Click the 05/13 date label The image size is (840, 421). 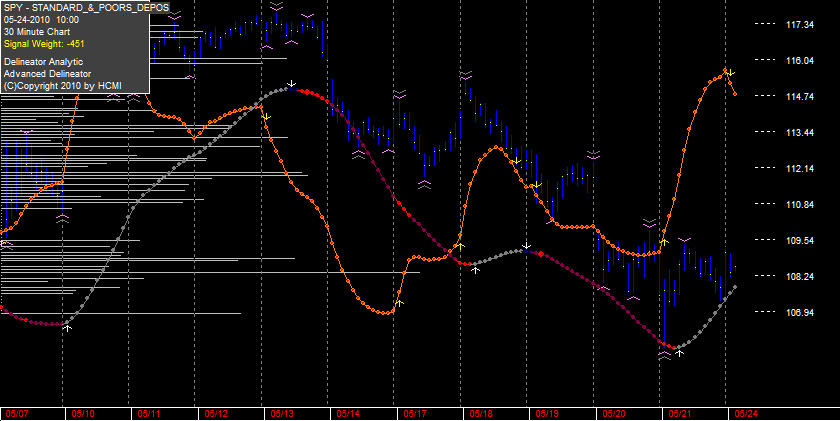(282, 414)
